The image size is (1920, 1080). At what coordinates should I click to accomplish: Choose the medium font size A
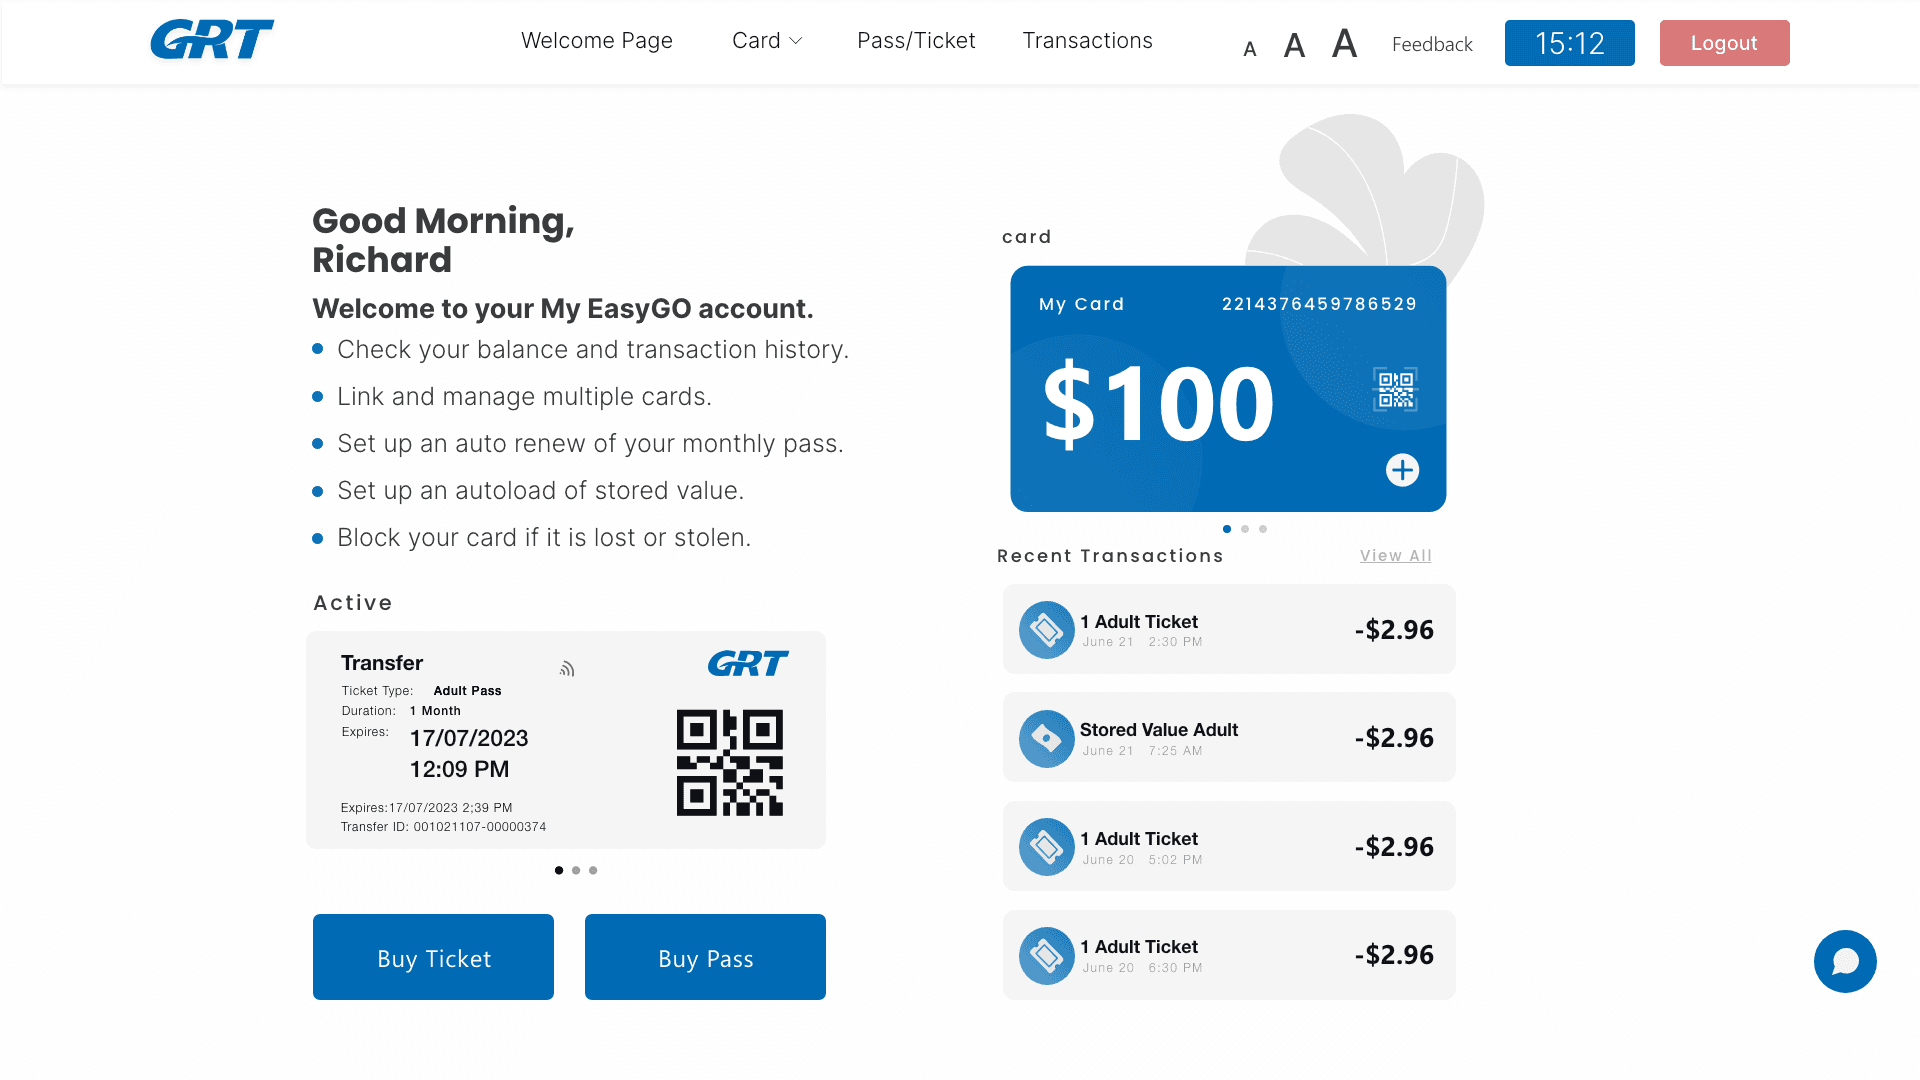(1295, 46)
